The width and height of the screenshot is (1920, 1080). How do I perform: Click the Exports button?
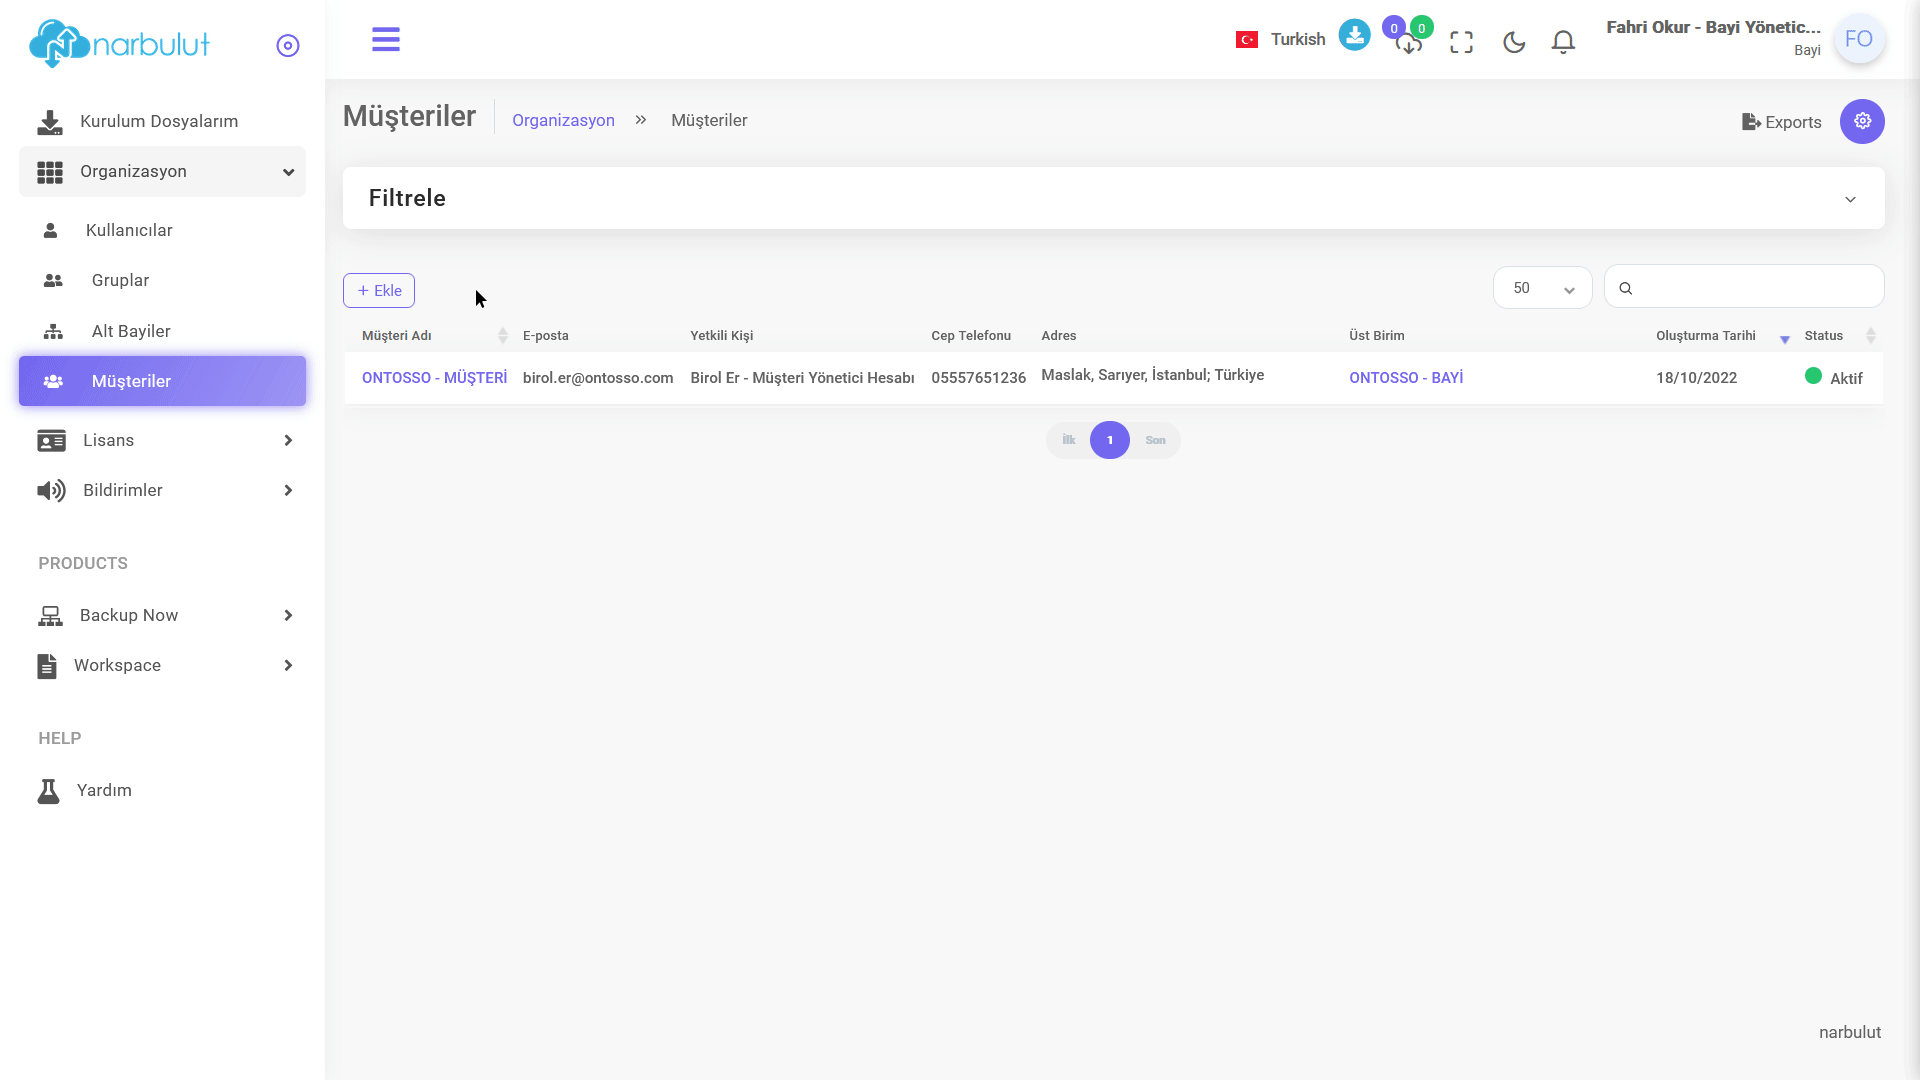pos(1781,122)
